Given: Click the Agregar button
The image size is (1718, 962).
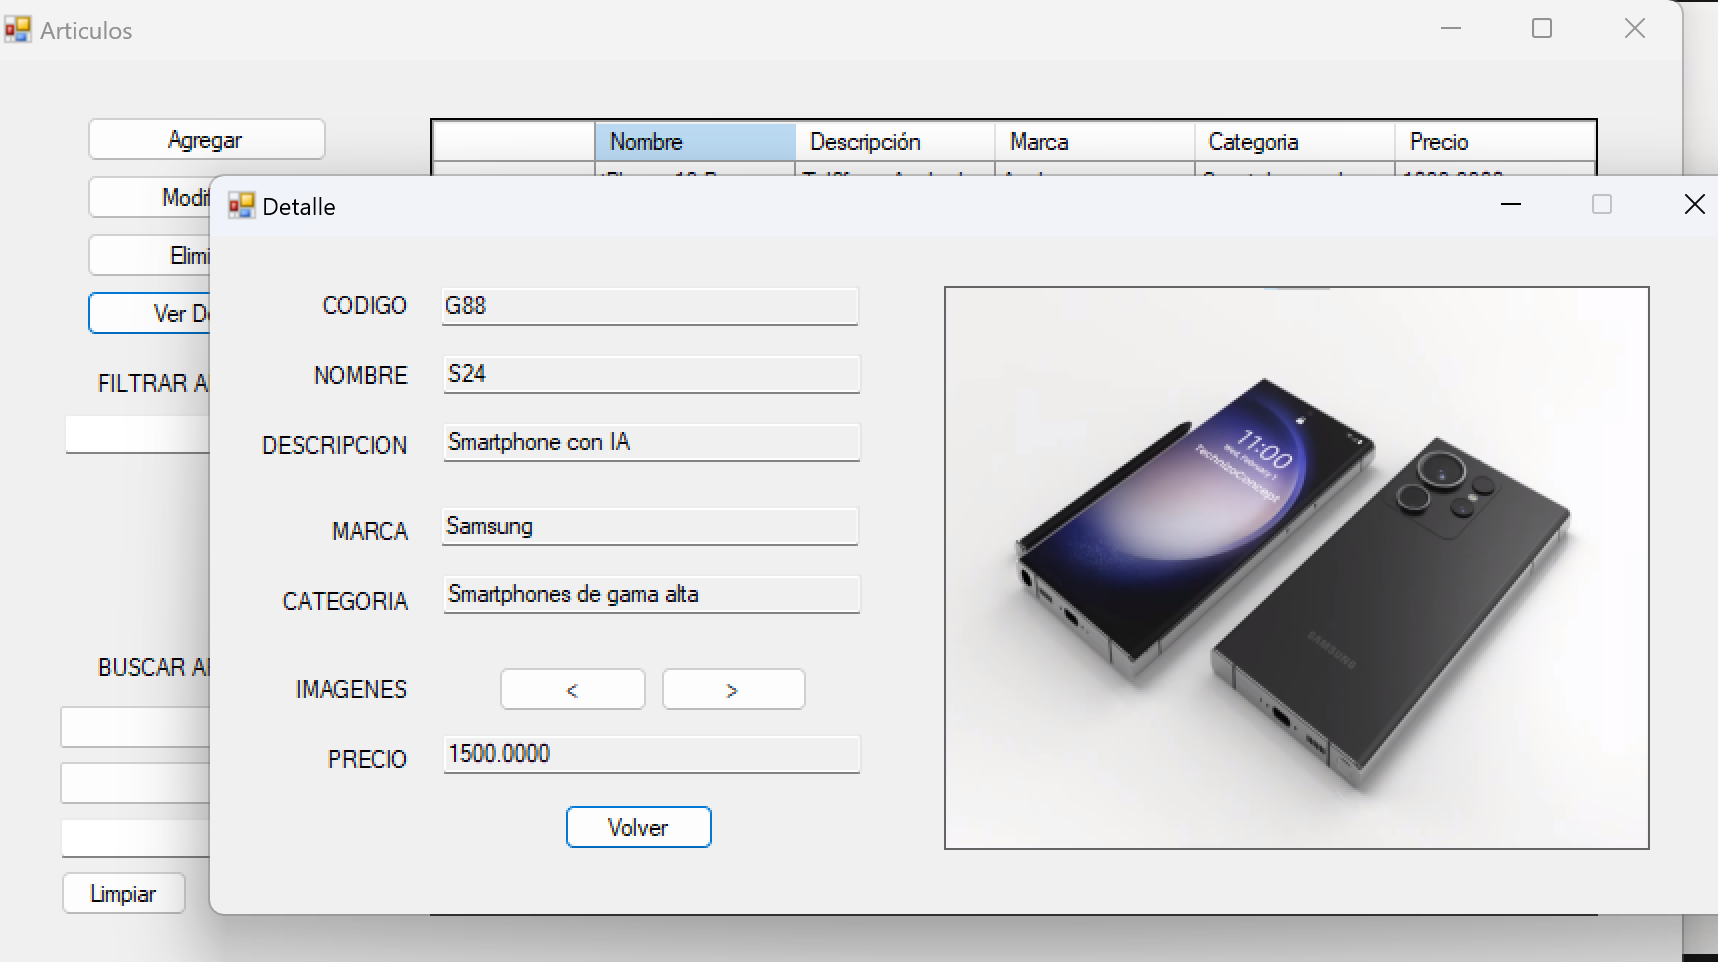Looking at the screenshot, I should pos(206,140).
